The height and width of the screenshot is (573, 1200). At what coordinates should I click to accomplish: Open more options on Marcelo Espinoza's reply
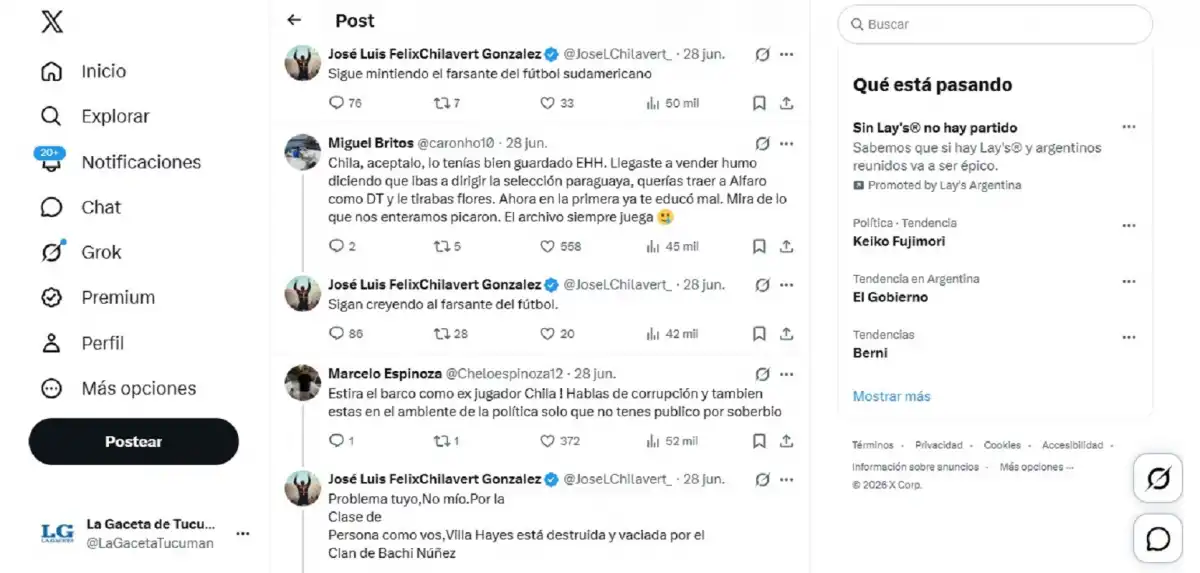[x=787, y=374]
